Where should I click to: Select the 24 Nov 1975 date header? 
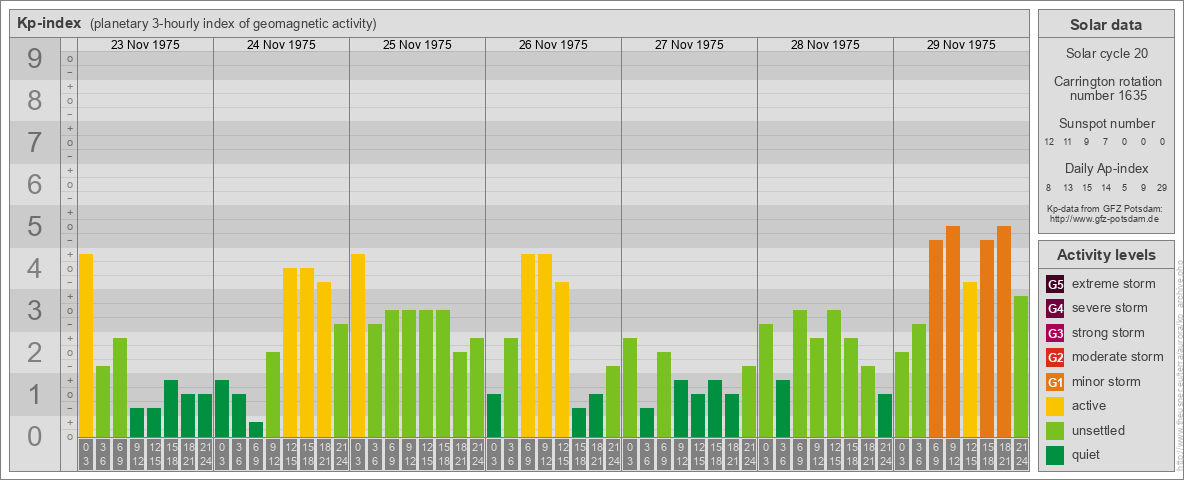click(281, 45)
